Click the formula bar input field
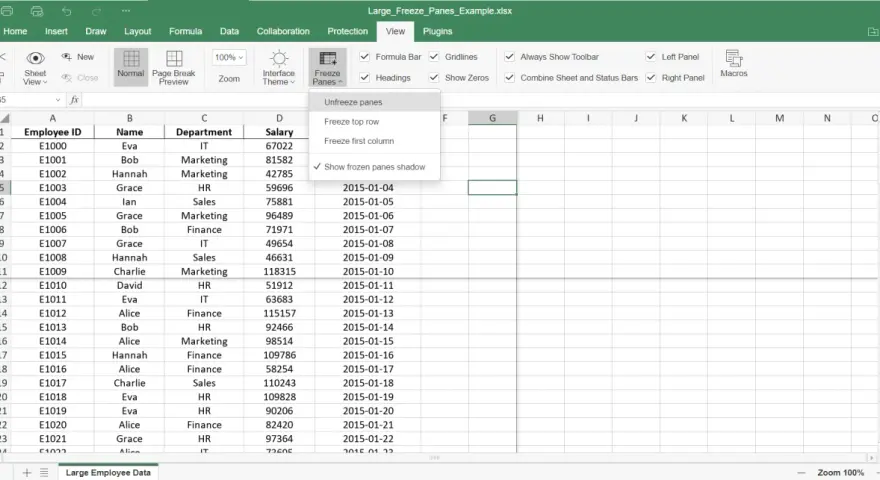 (480, 100)
